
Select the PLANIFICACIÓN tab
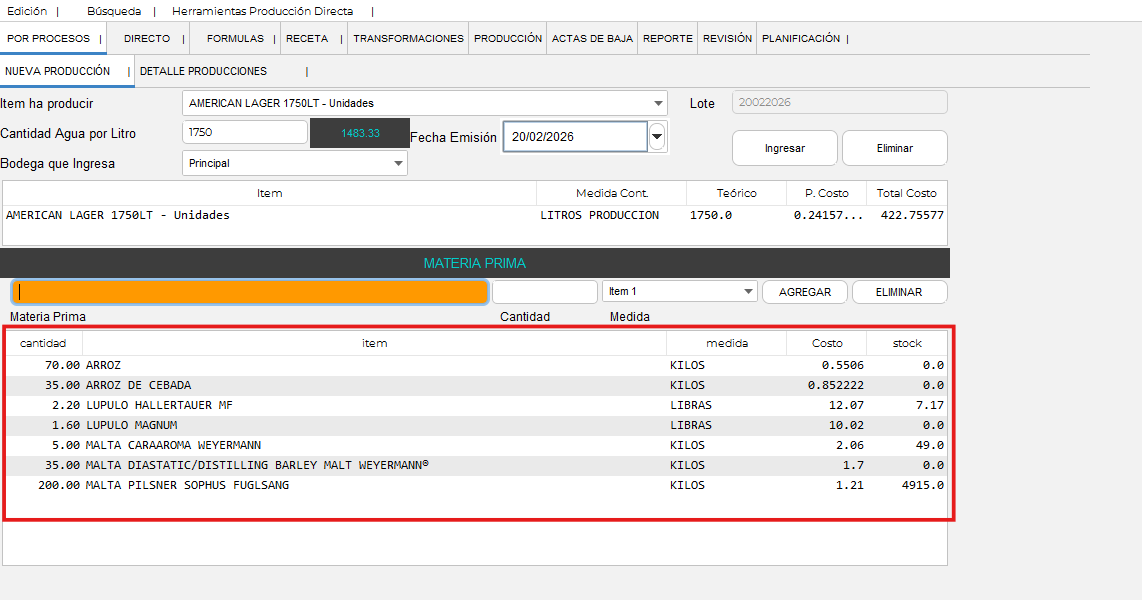(x=800, y=38)
